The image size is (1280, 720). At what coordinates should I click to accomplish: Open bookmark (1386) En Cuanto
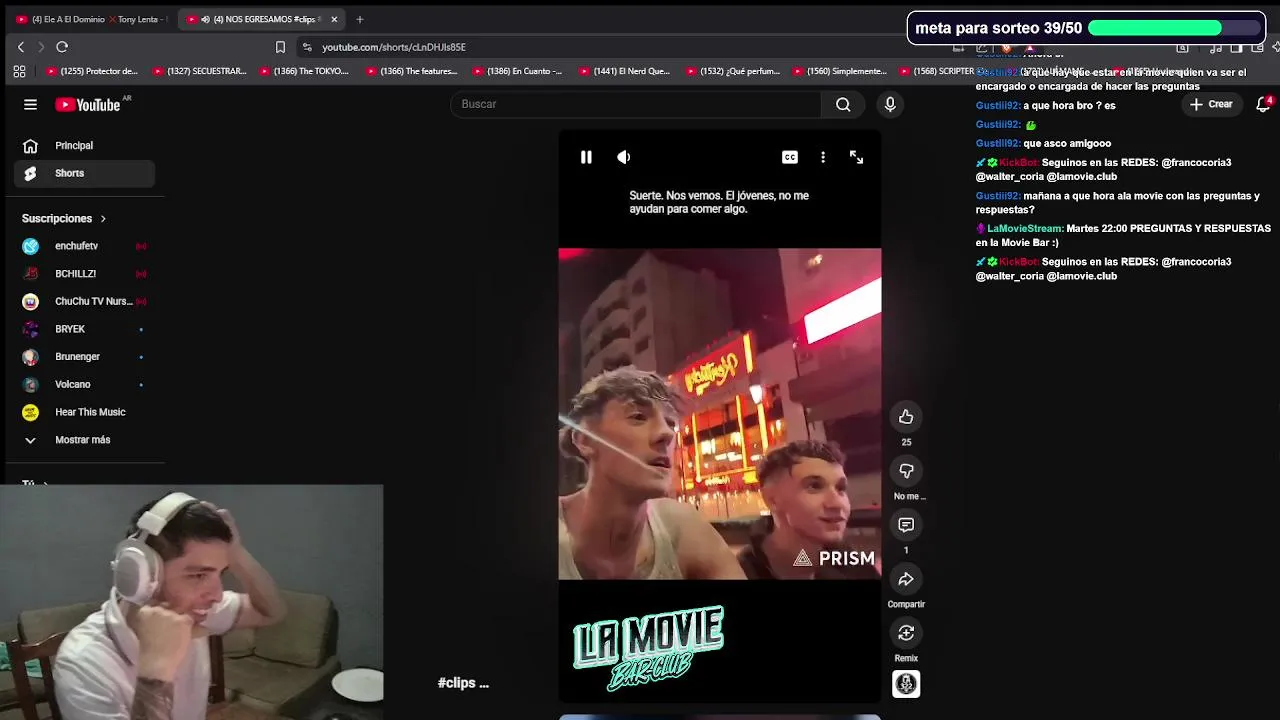pos(518,71)
